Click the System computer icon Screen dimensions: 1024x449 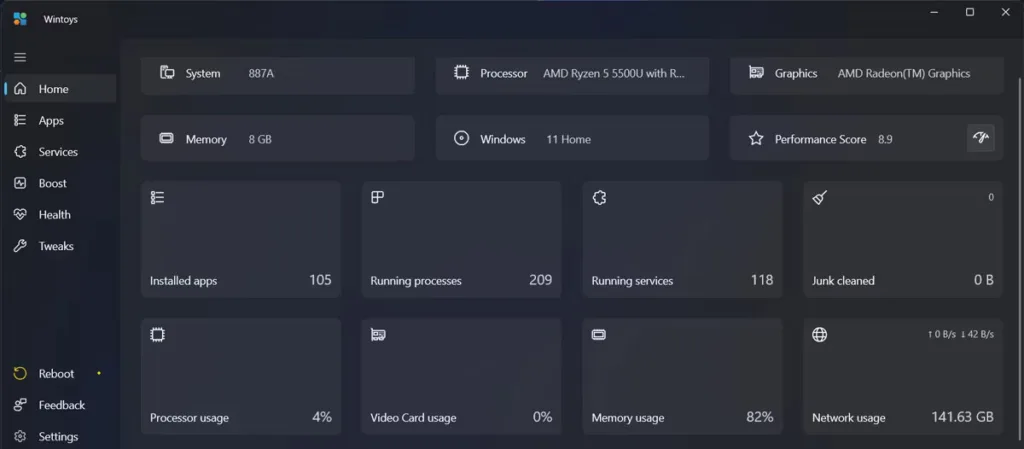point(167,72)
